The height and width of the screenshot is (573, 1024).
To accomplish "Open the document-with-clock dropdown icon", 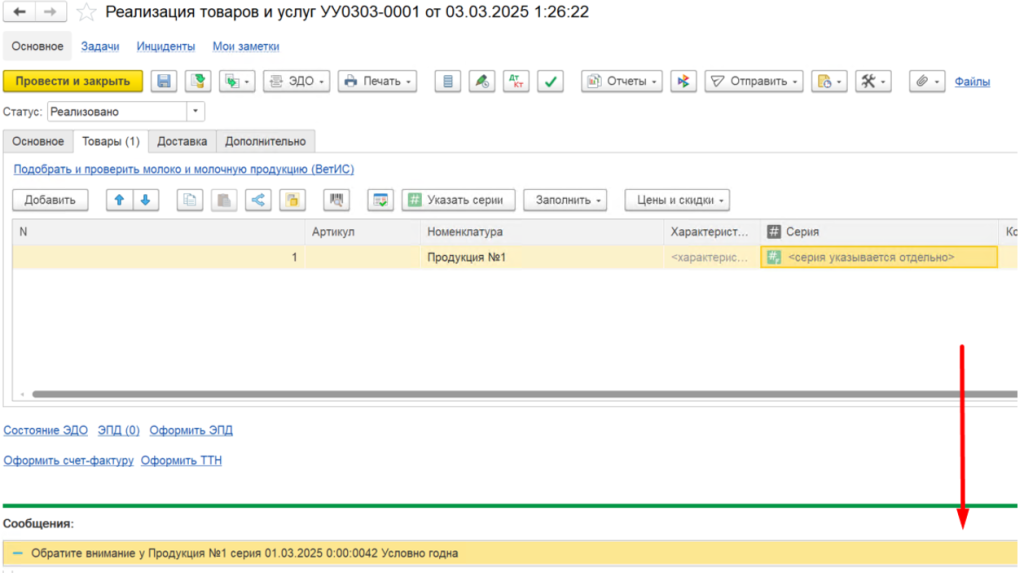I will (829, 81).
